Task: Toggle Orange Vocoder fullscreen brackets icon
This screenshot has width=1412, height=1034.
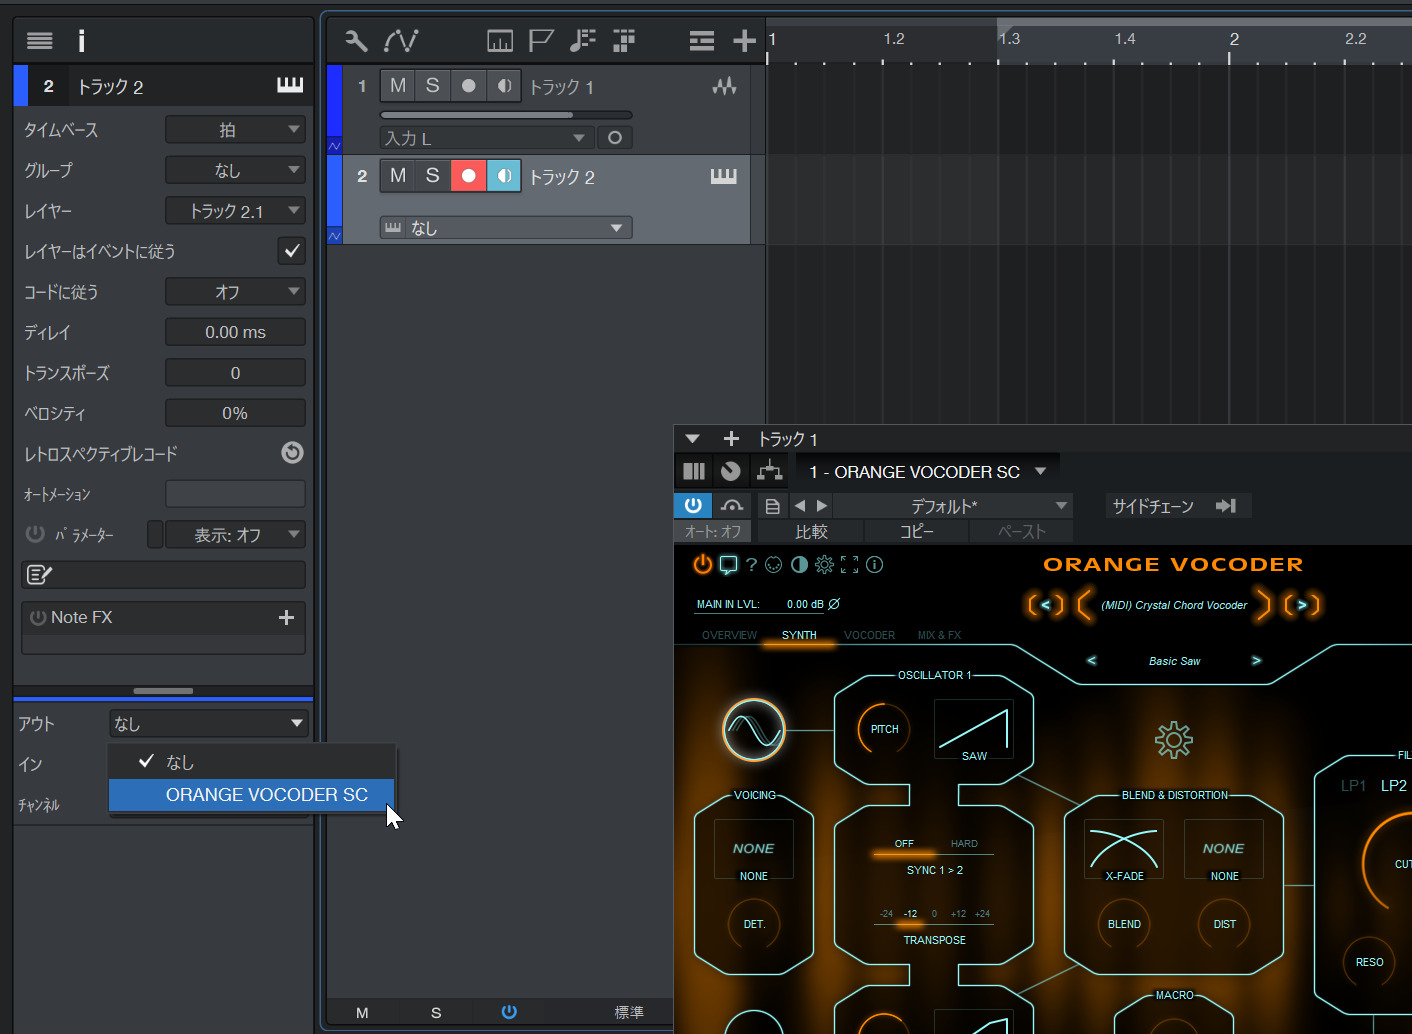Action: (x=849, y=565)
